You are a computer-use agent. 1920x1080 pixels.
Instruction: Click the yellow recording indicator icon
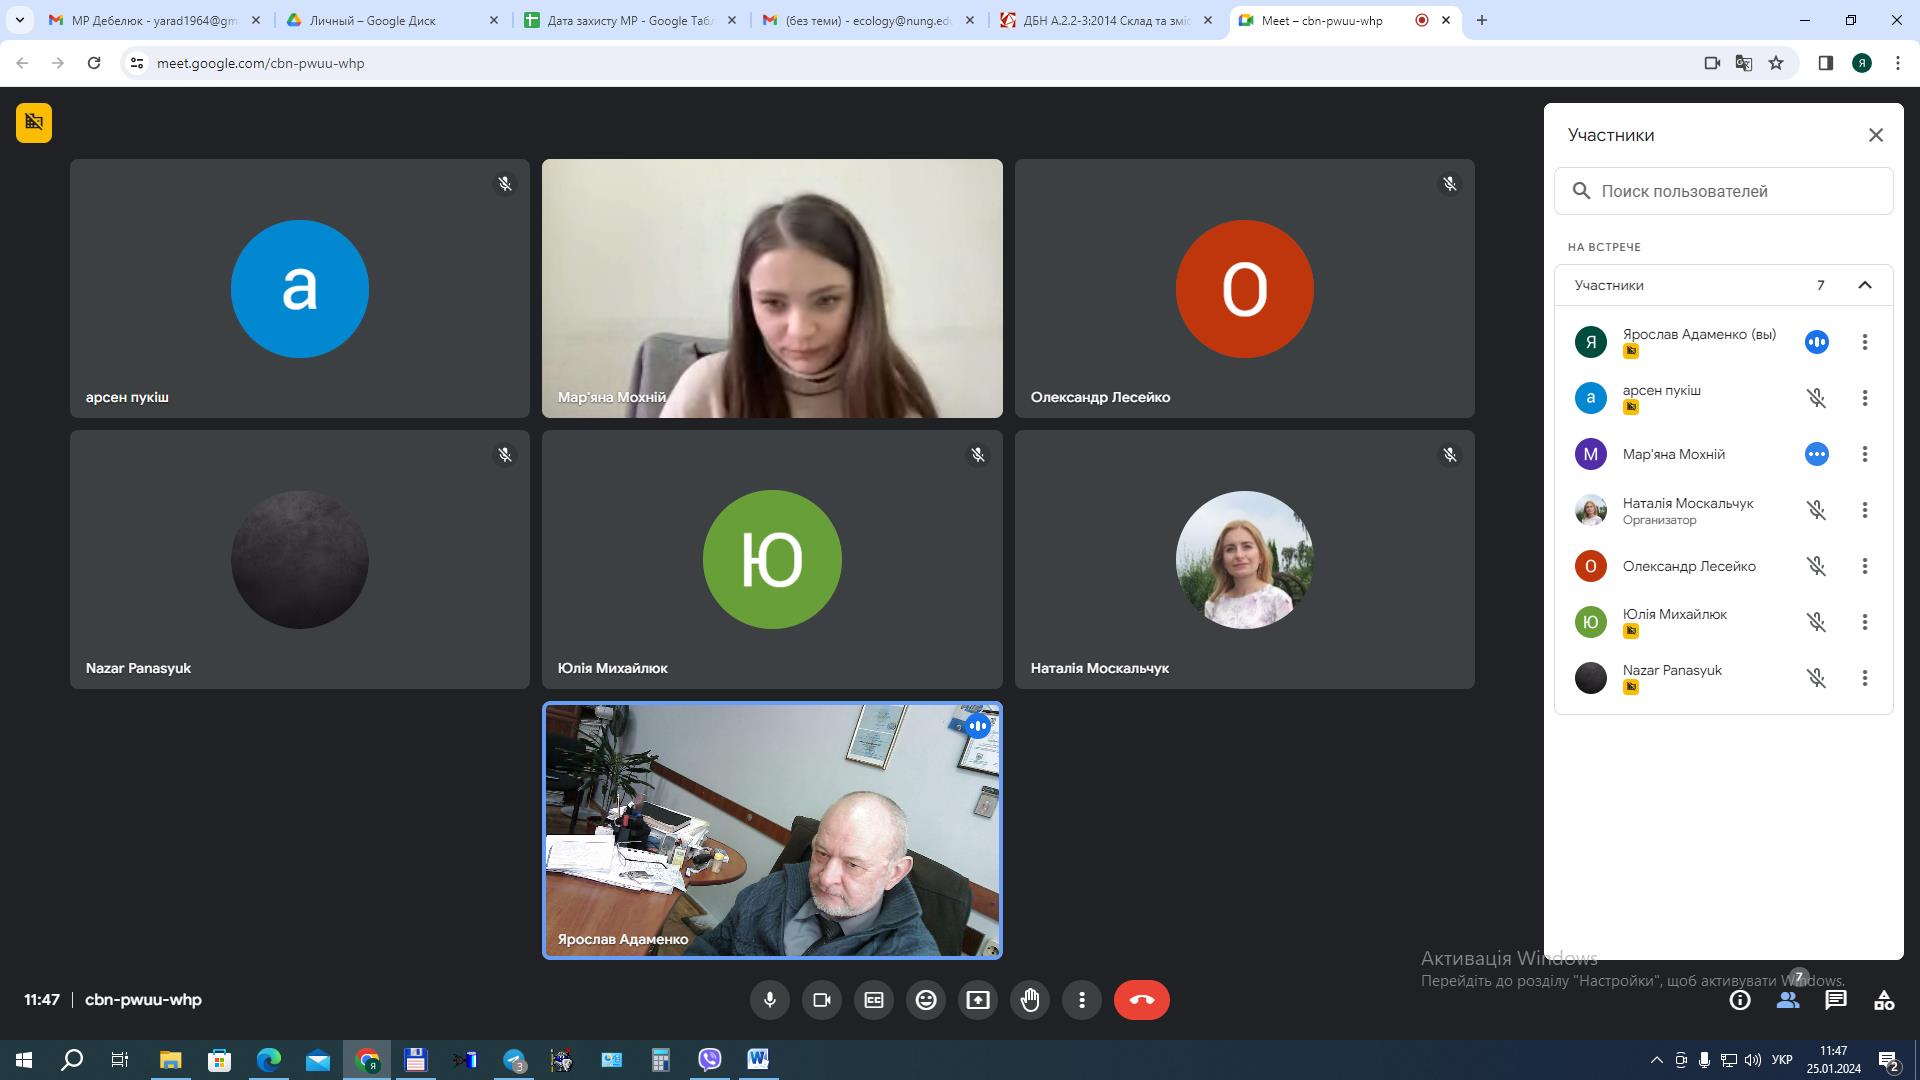point(34,122)
